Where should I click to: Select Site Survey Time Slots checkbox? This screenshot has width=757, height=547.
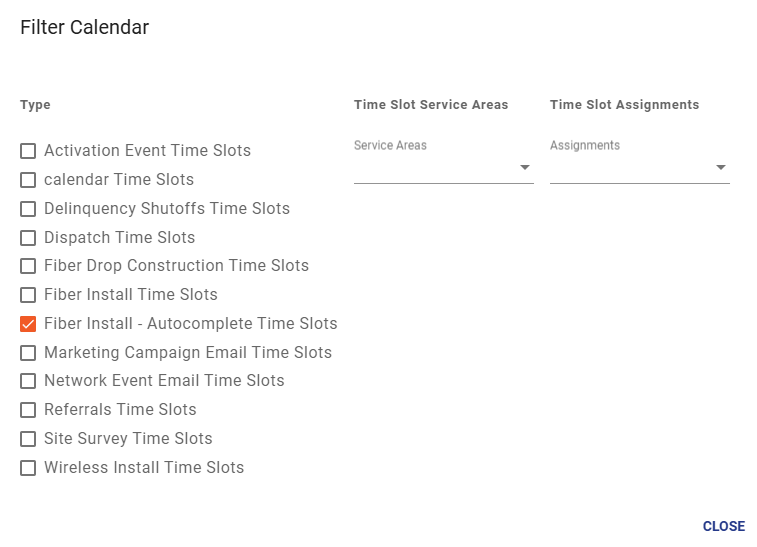click(28, 439)
